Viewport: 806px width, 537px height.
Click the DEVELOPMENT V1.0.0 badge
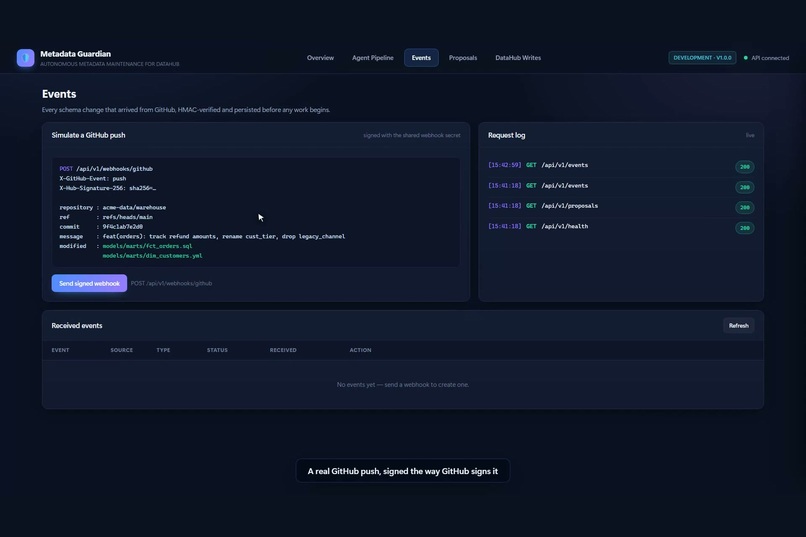(702, 58)
